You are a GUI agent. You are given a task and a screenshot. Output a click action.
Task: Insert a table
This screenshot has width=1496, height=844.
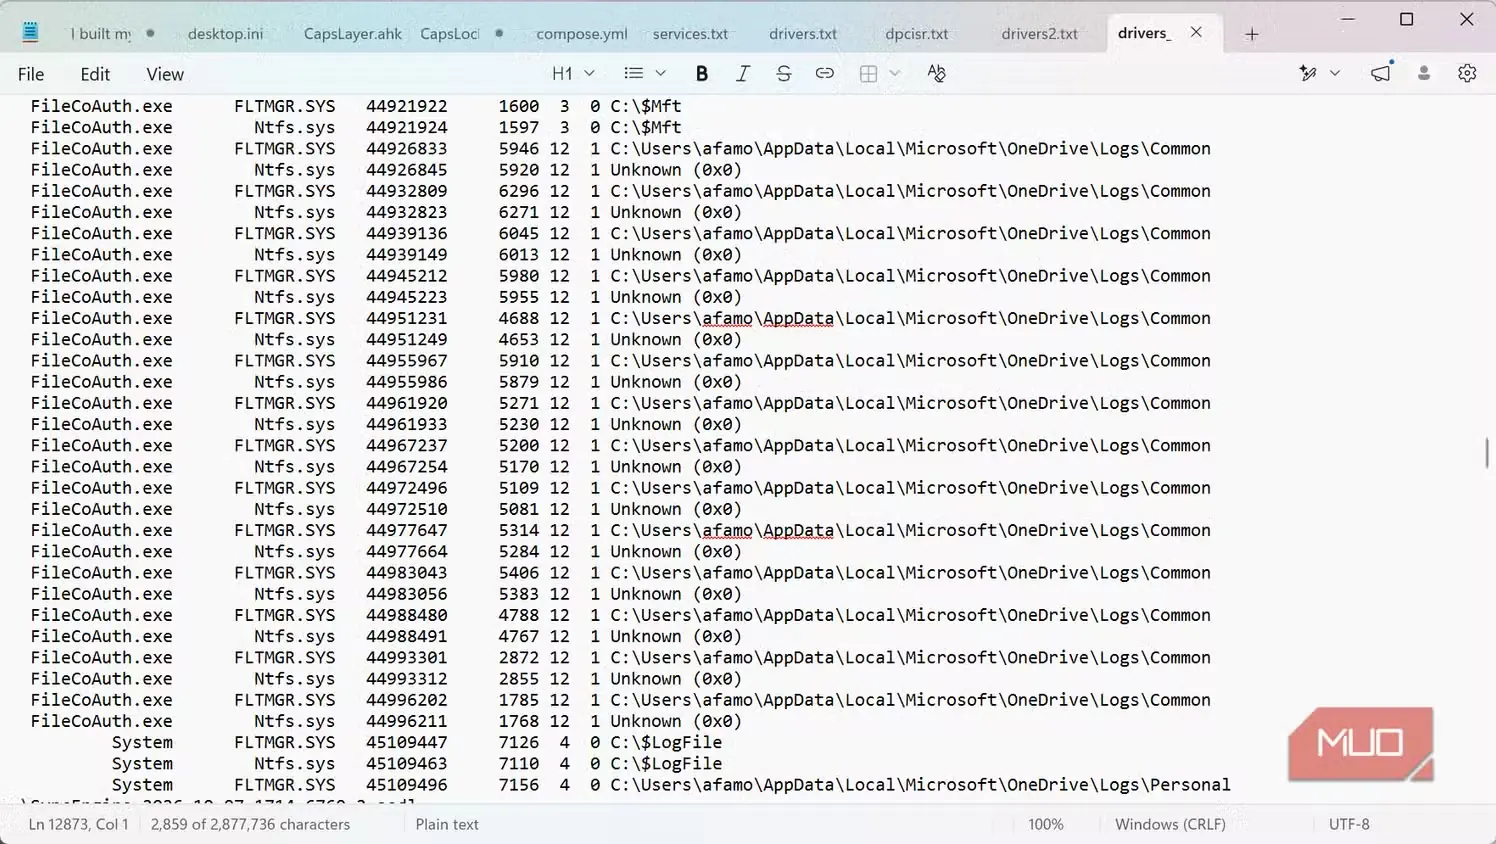(868, 73)
